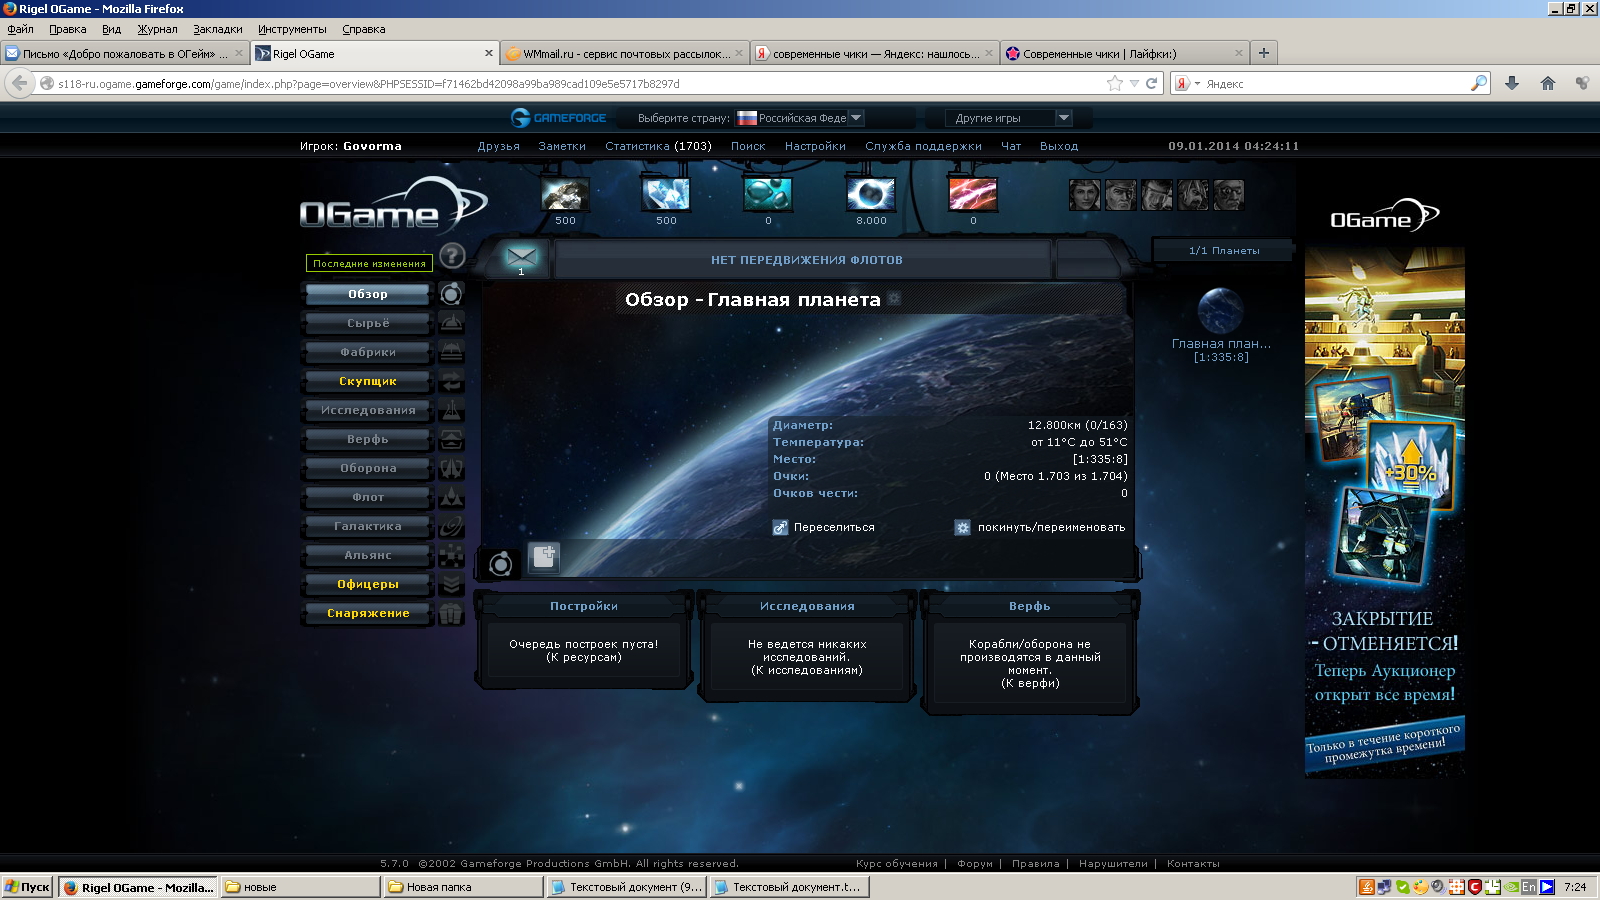Image resolution: width=1600 pixels, height=900 pixels.
Task: Select the third officer portrait
Action: click(x=1157, y=194)
